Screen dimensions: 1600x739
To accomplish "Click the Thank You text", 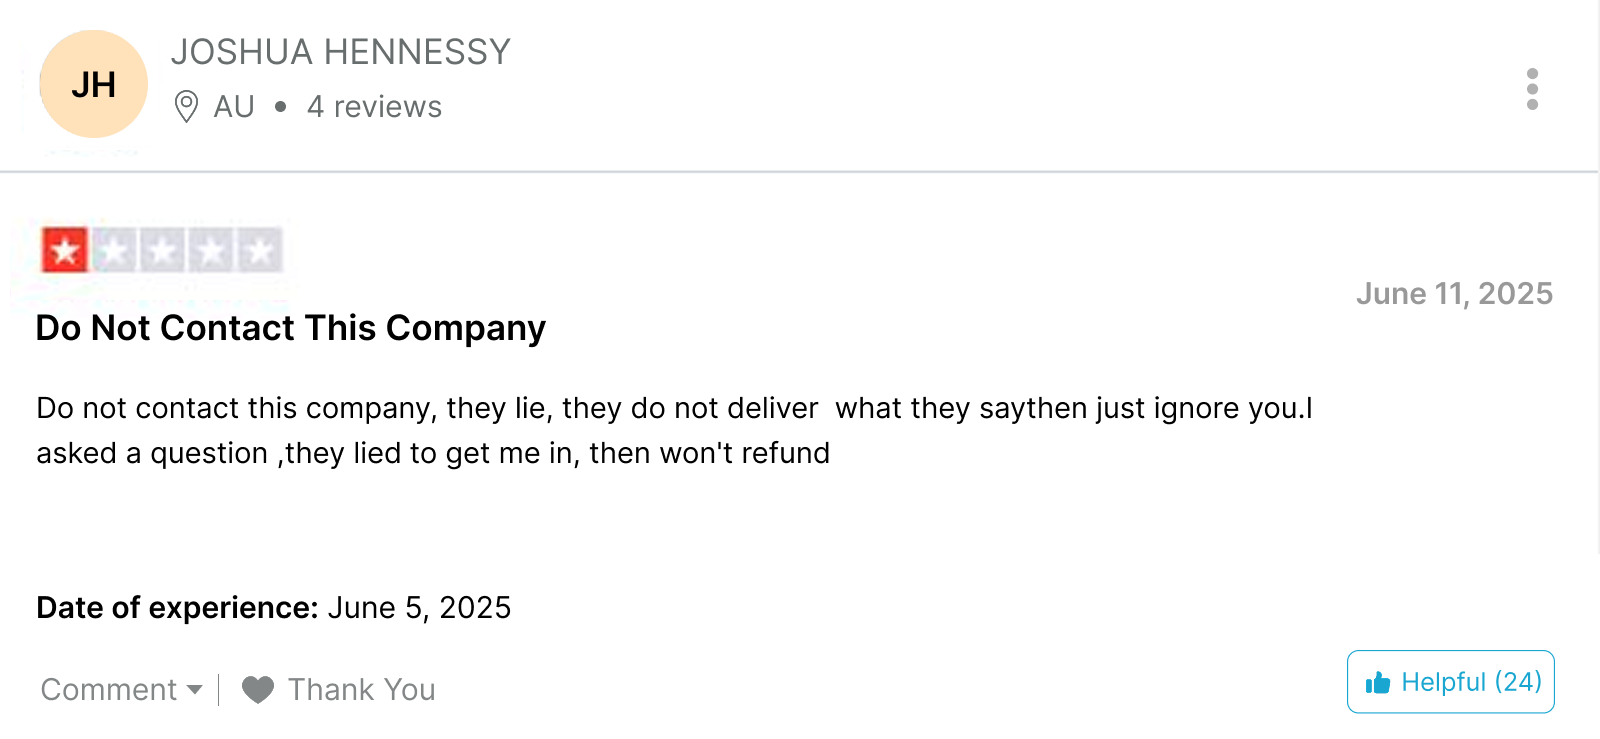I will (362, 690).
